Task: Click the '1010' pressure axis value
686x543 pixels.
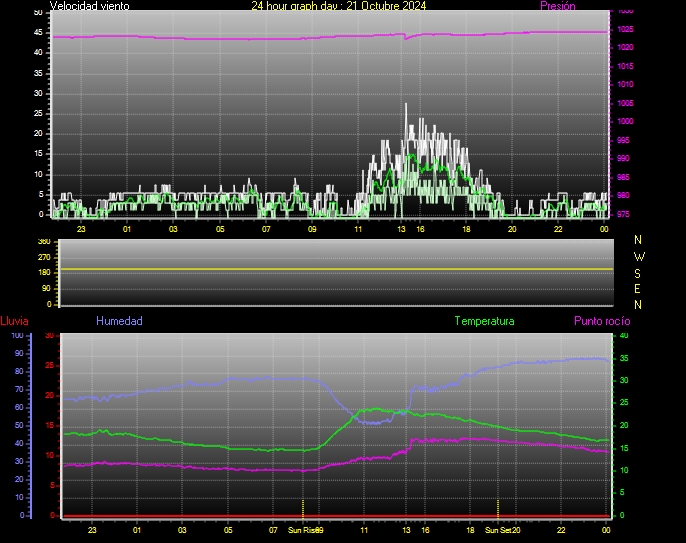Action: 626,84
